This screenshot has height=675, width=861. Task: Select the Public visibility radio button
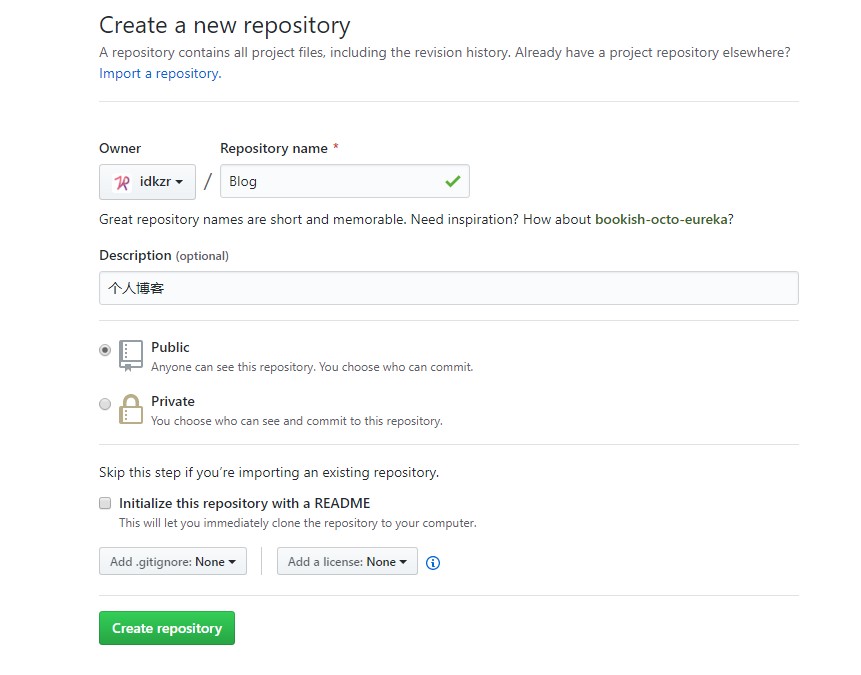point(105,350)
